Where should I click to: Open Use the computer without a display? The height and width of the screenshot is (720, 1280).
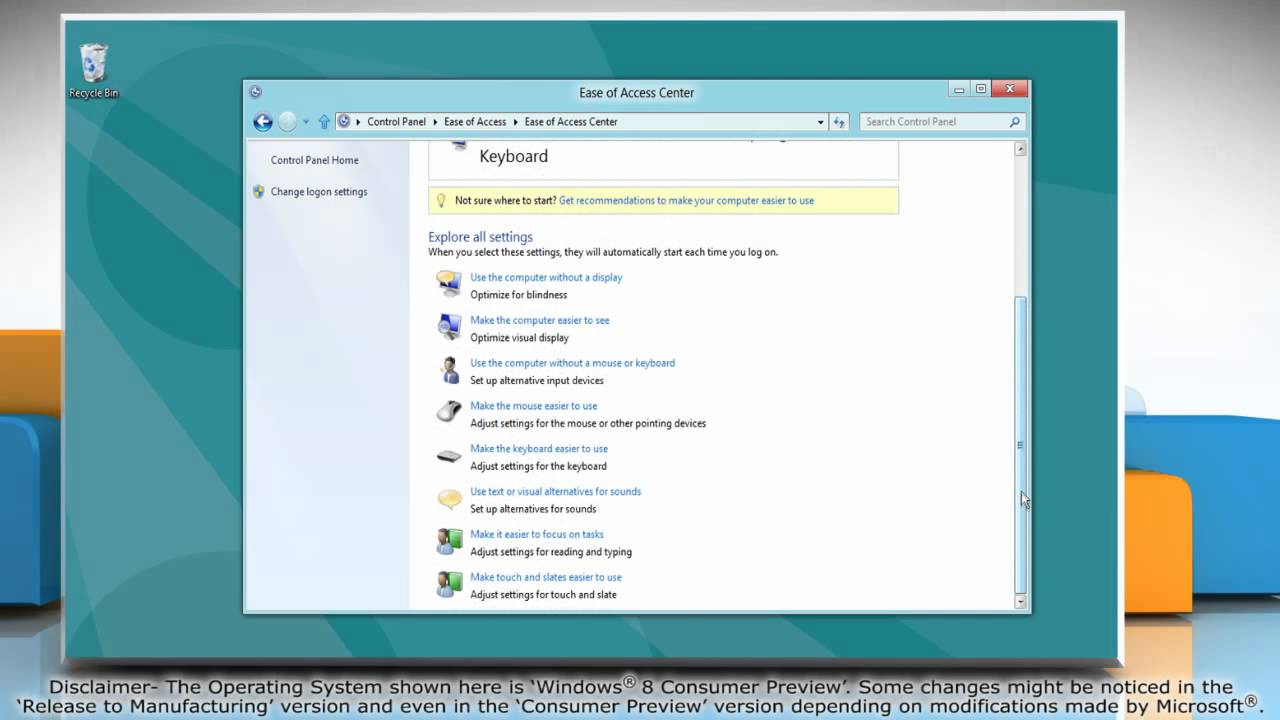tap(546, 277)
